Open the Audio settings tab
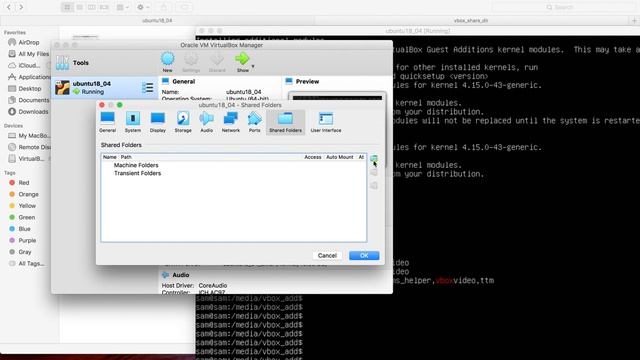The height and width of the screenshot is (360, 640). [x=207, y=122]
